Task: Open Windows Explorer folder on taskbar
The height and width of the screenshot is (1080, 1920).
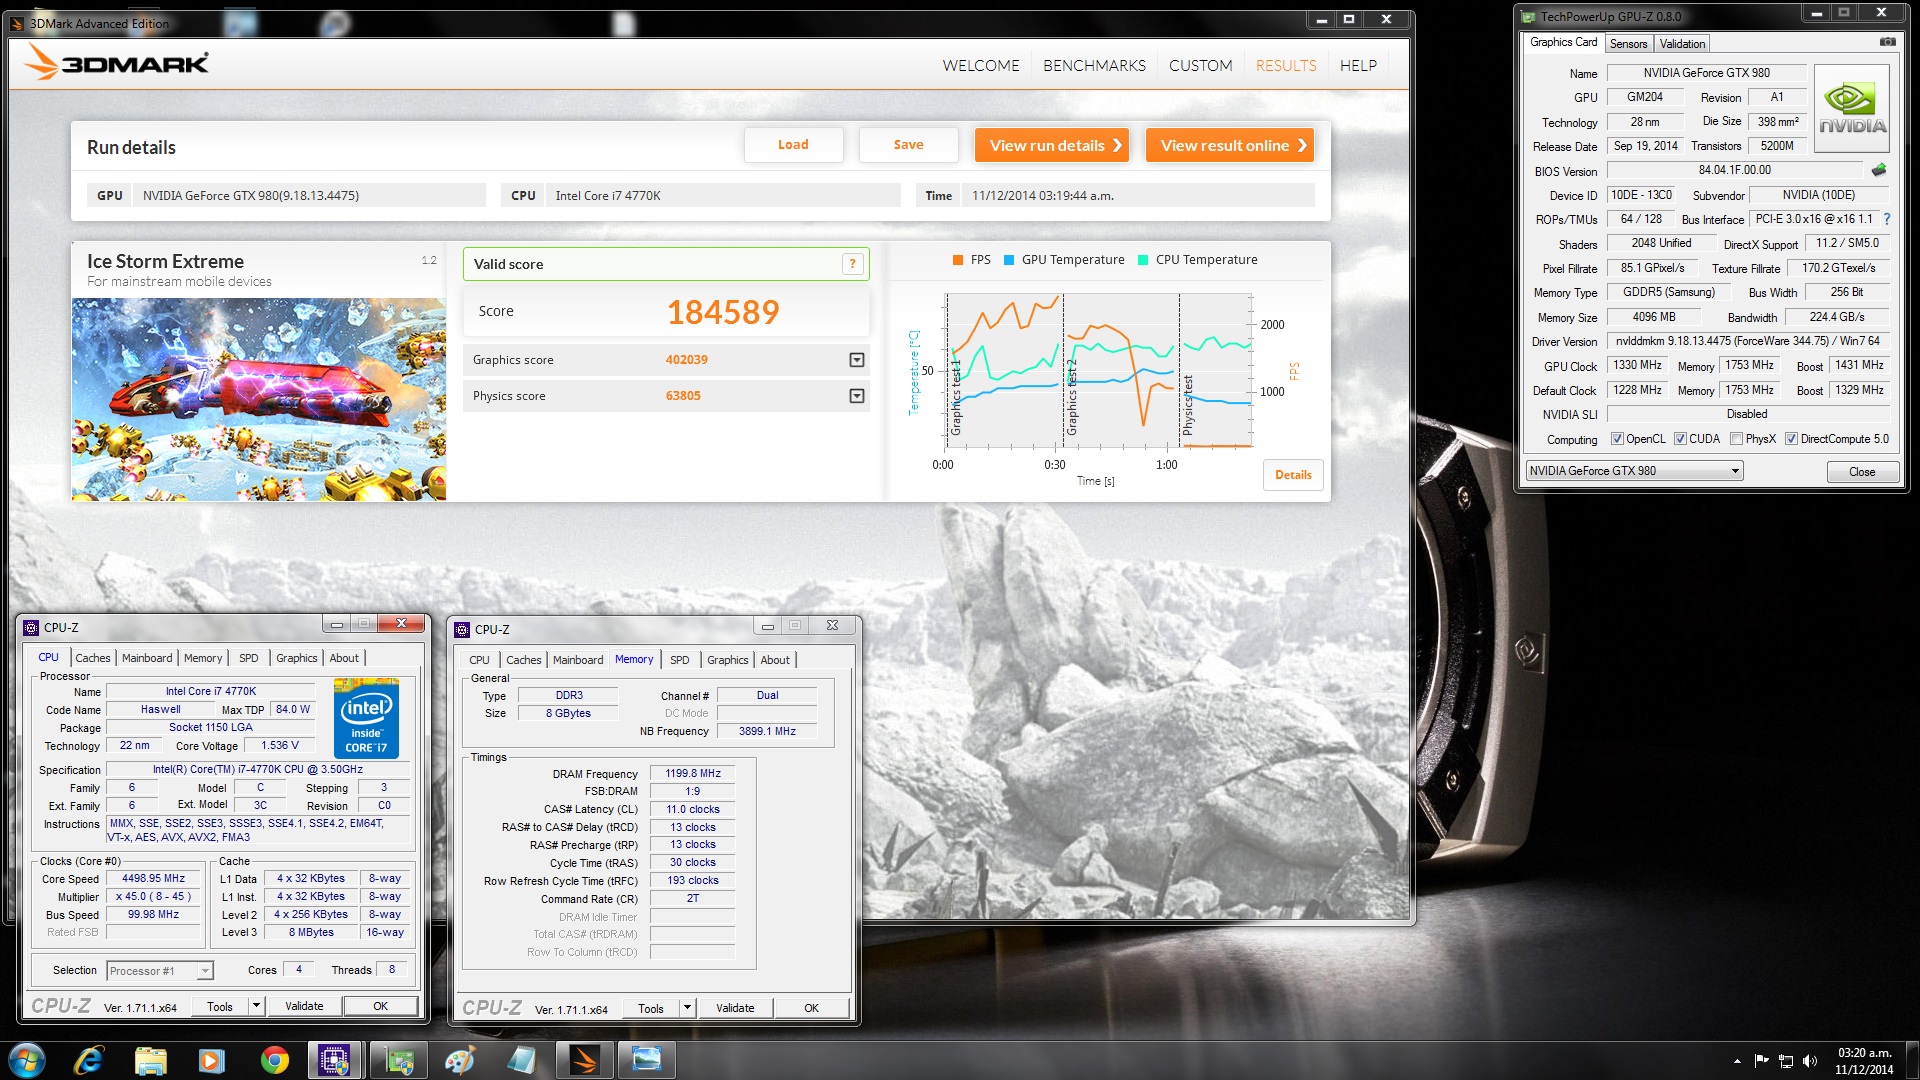Action: 150,1060
